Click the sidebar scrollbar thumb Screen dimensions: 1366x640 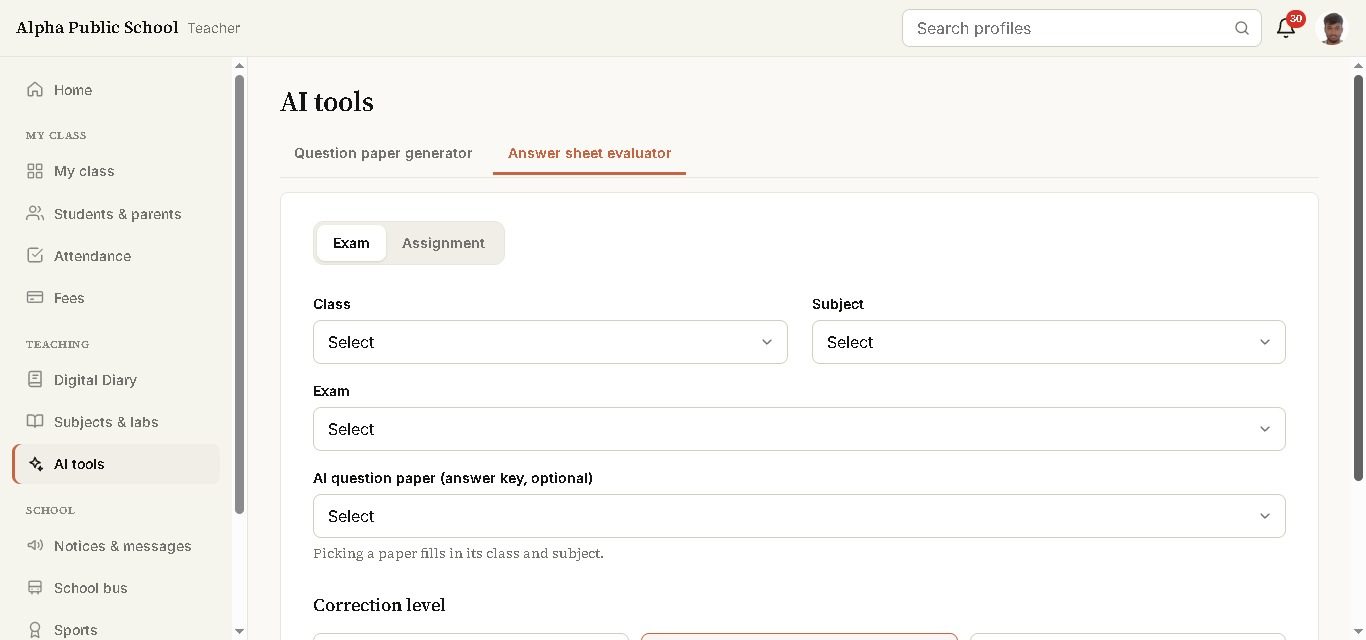click(x=239, y=295)
